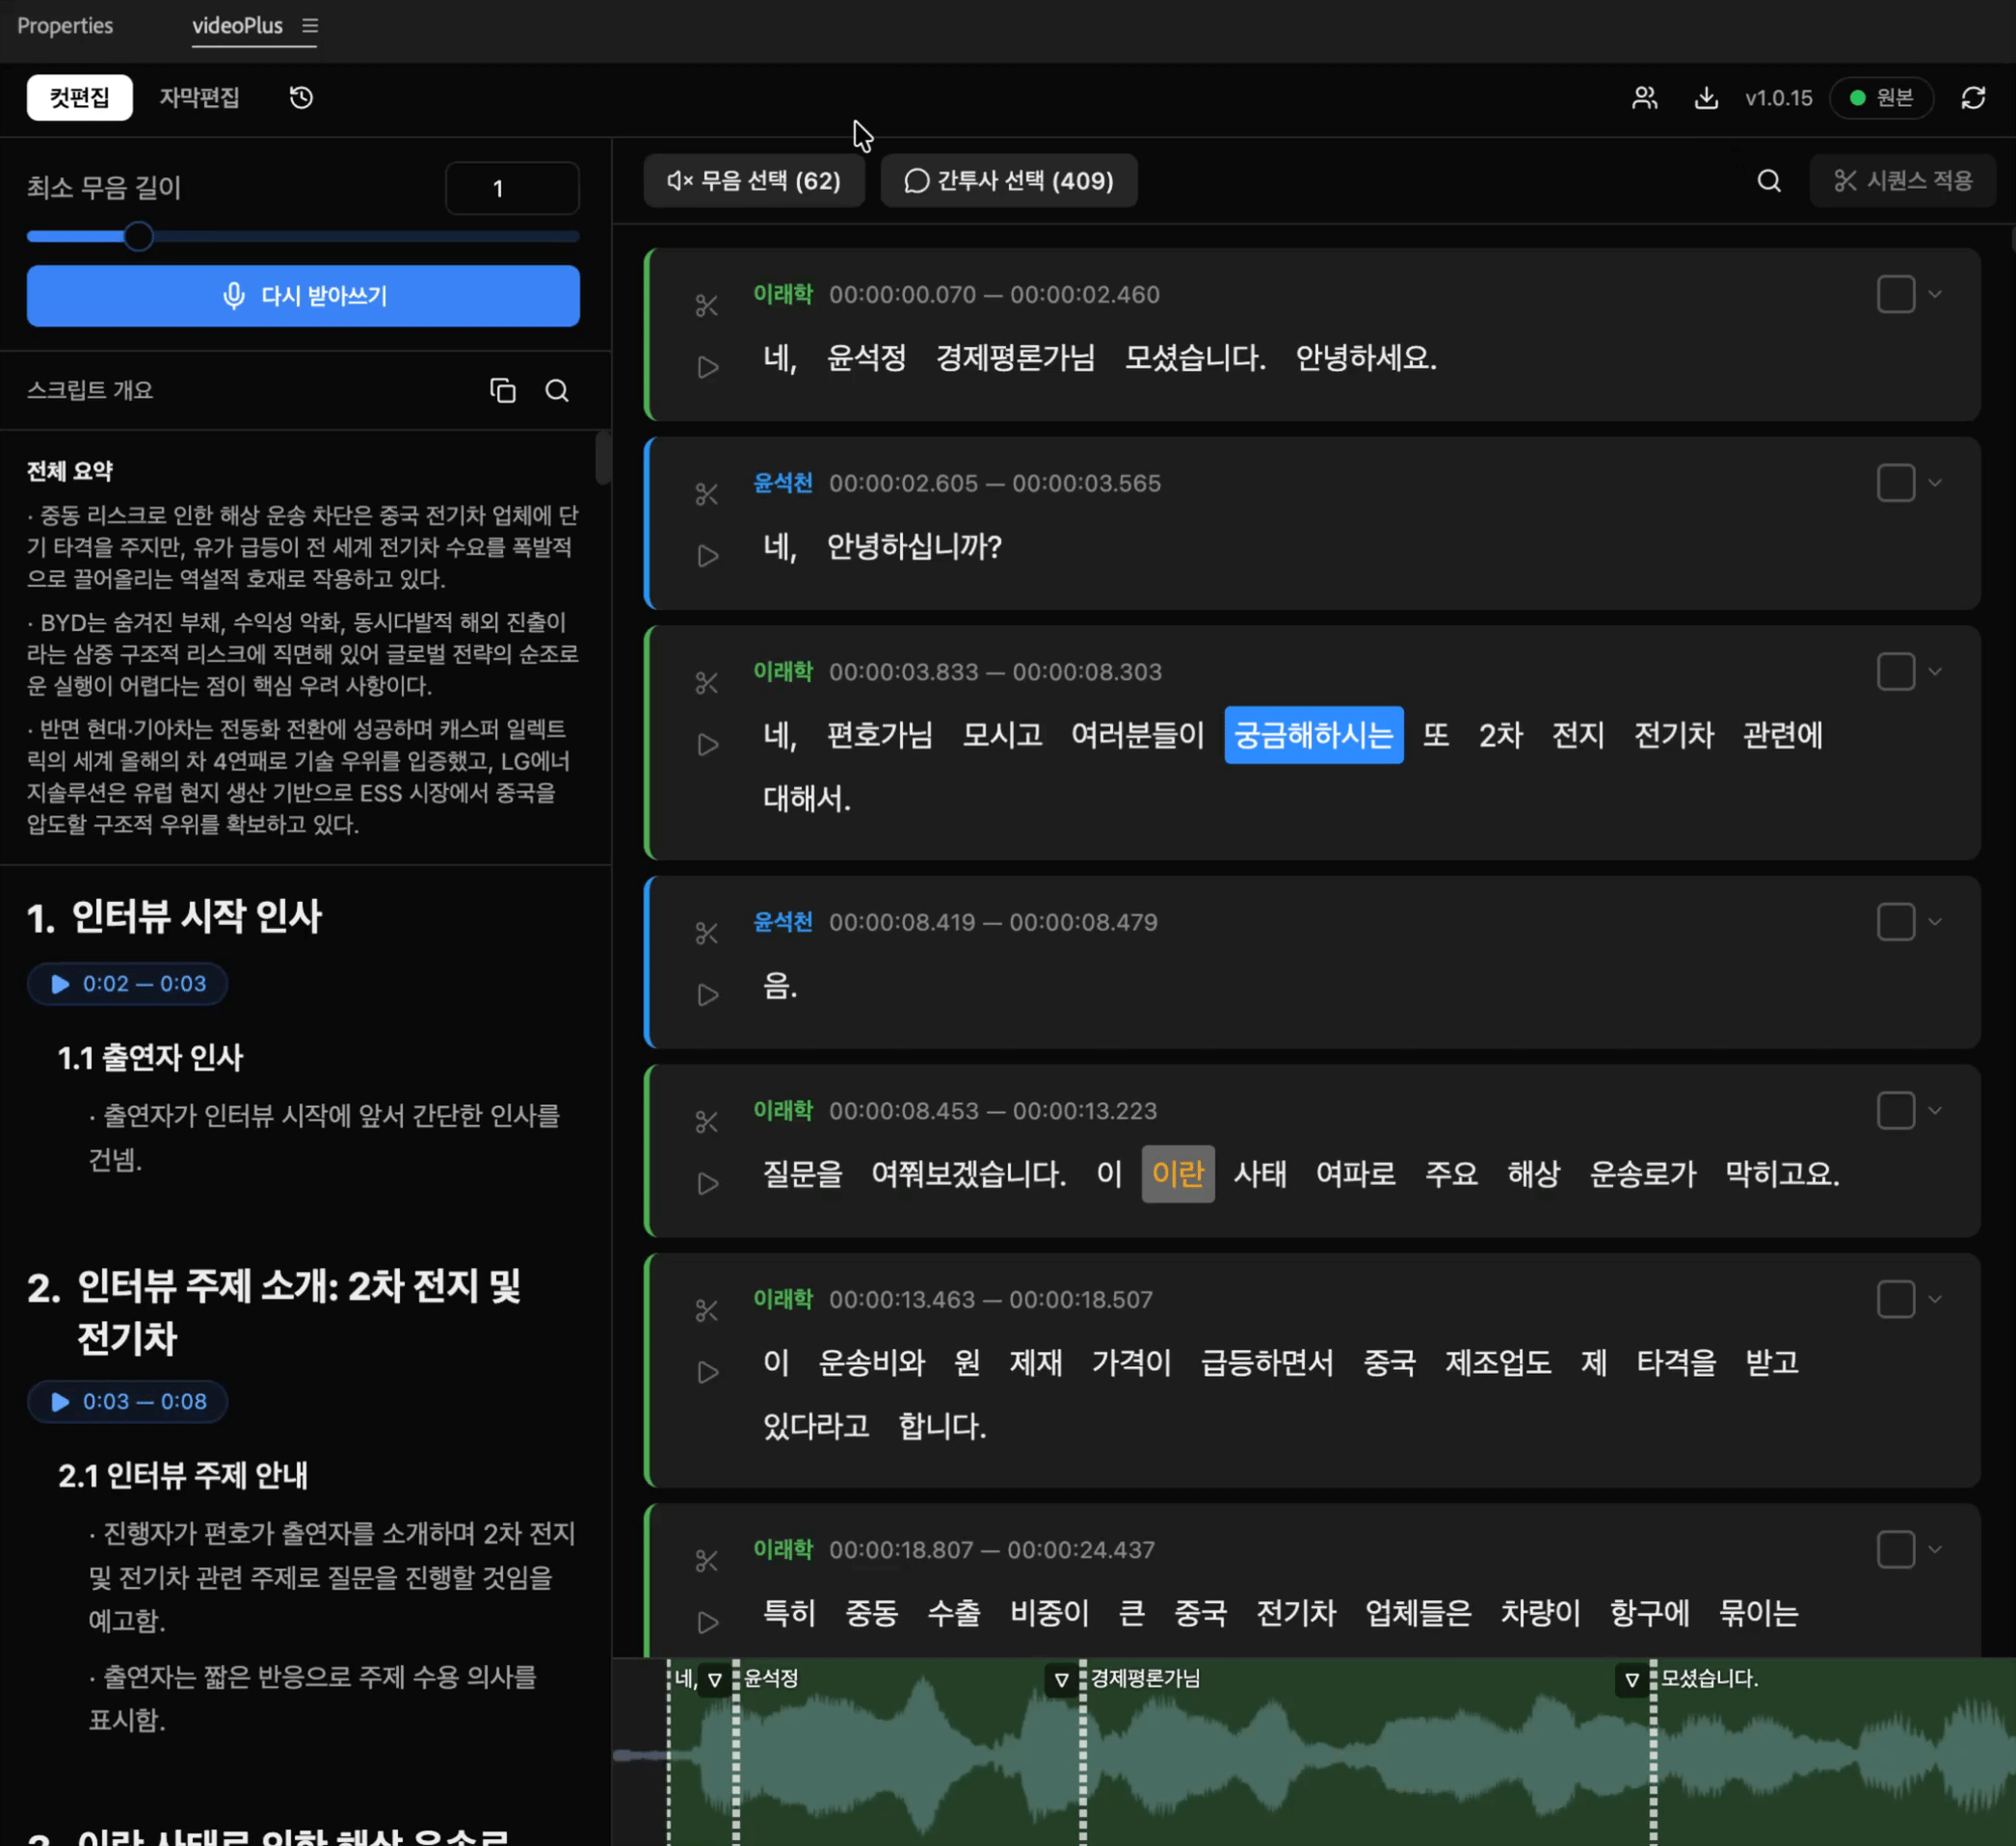Viewport: 2016px width, 1846px height.
Task: Click the 최소 무음 길이 value field
Action: coord(512,188)
